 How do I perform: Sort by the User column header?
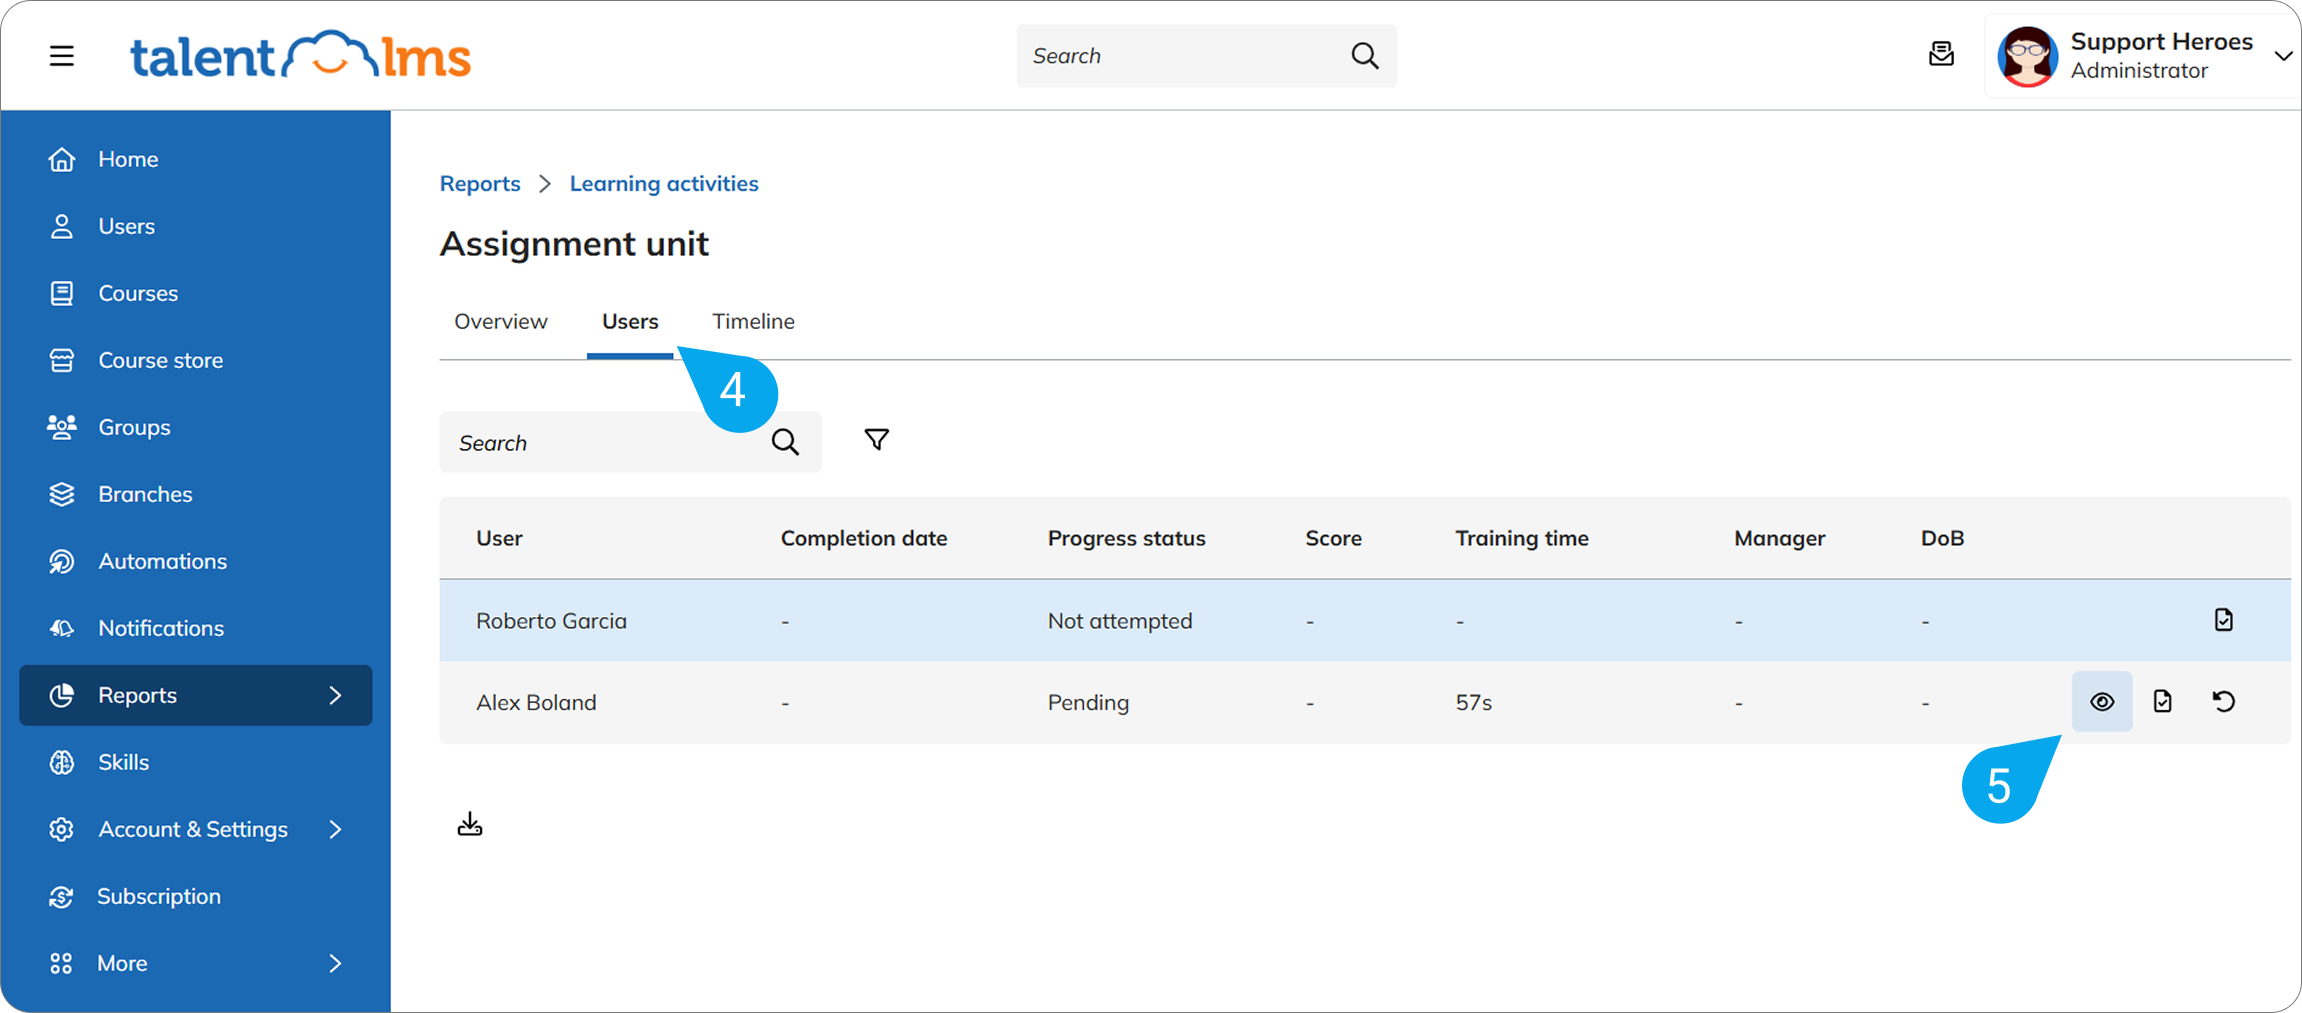[499, 538]
